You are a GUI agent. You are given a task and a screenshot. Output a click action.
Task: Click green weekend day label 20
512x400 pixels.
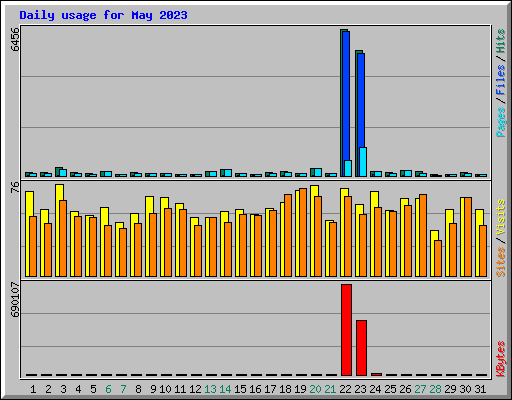tap(315, 389)
